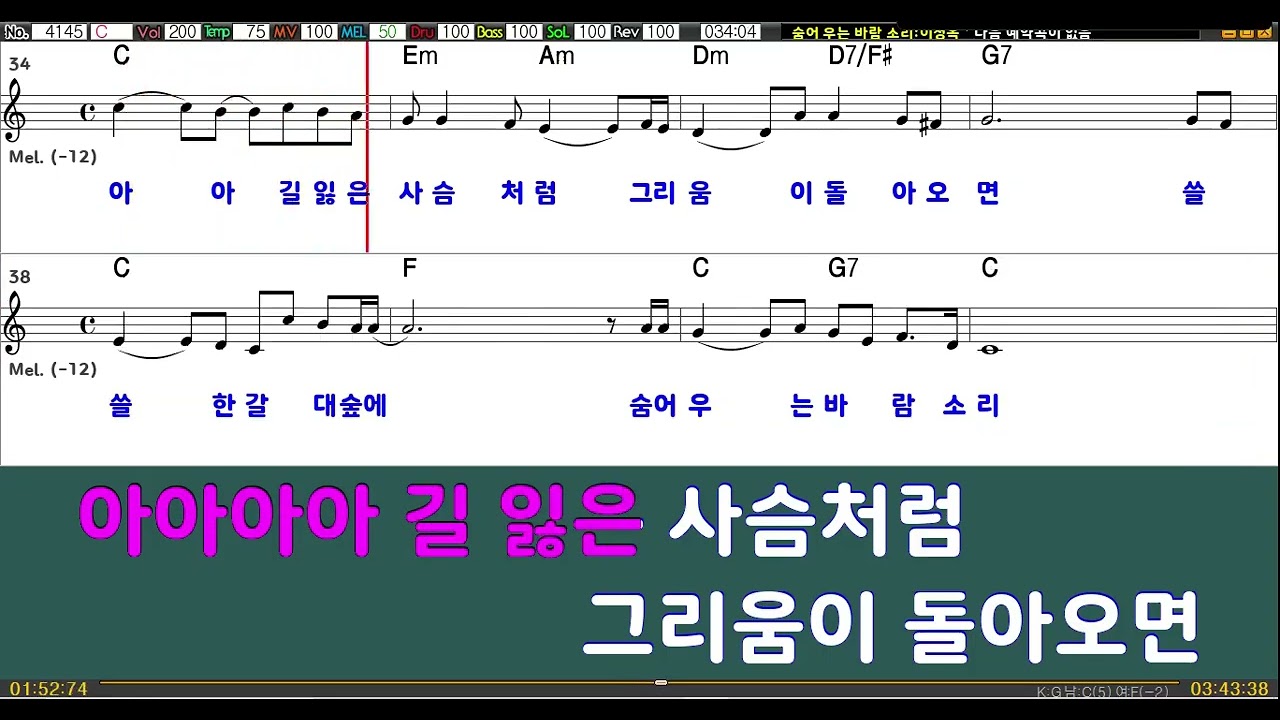Click the SoL volume label
This screenshot has height=720, width=1280.
tap(558, 32)
